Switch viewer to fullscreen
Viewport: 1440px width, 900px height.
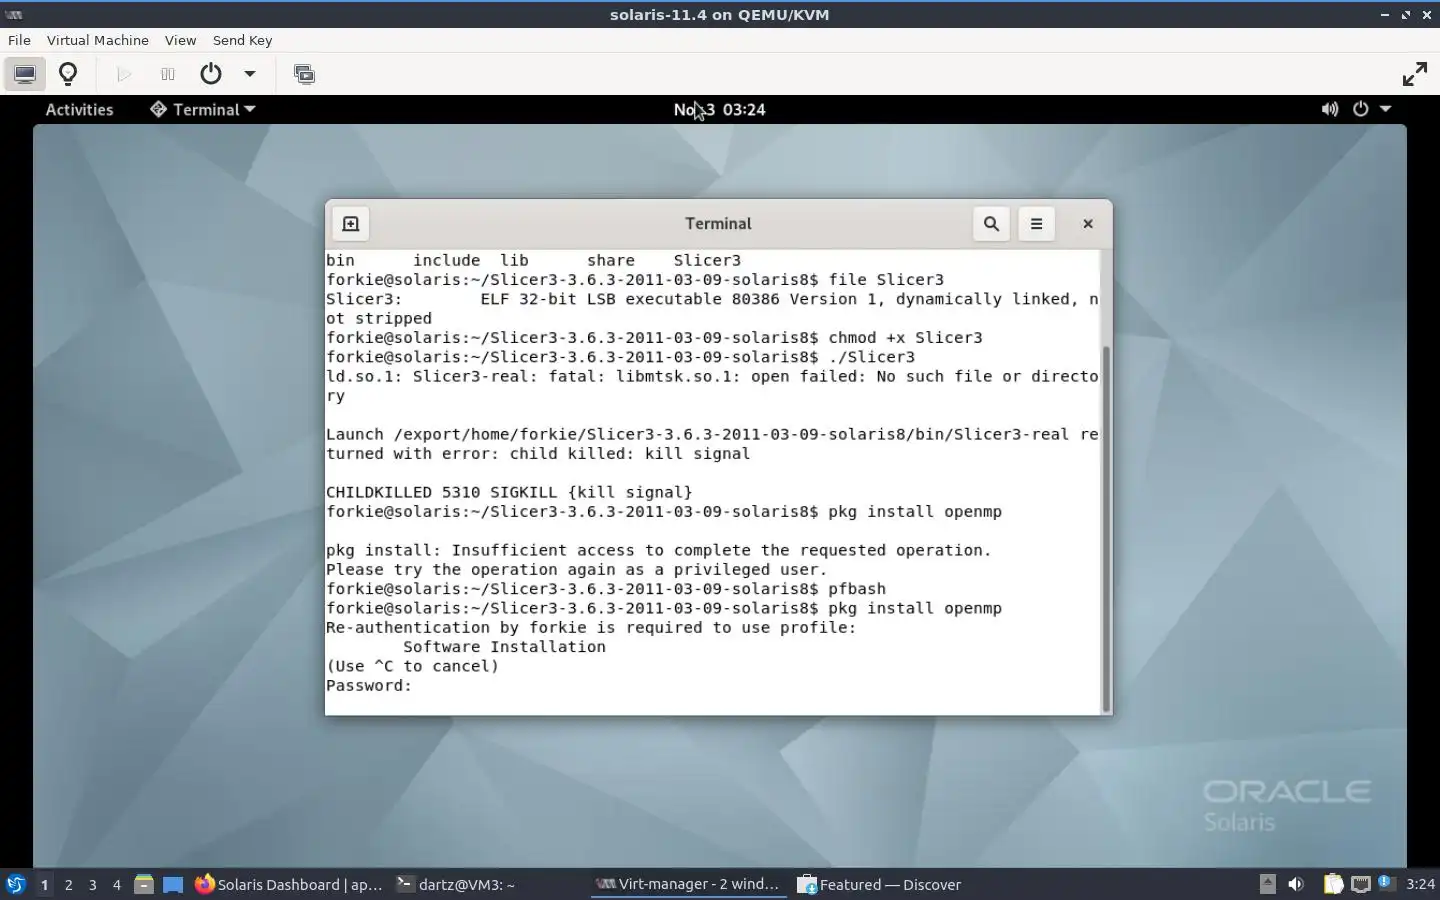tap(1414, 74)
